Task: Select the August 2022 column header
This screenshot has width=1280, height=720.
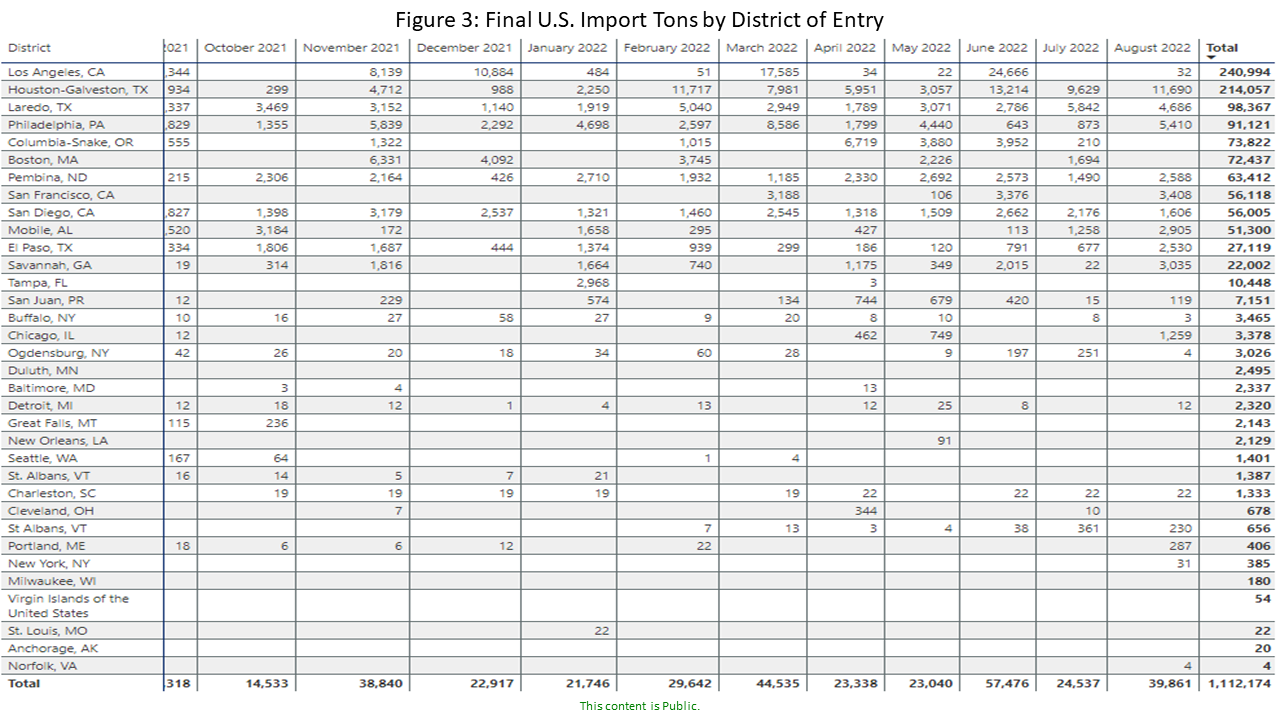Action: [x=1152, y=48]
